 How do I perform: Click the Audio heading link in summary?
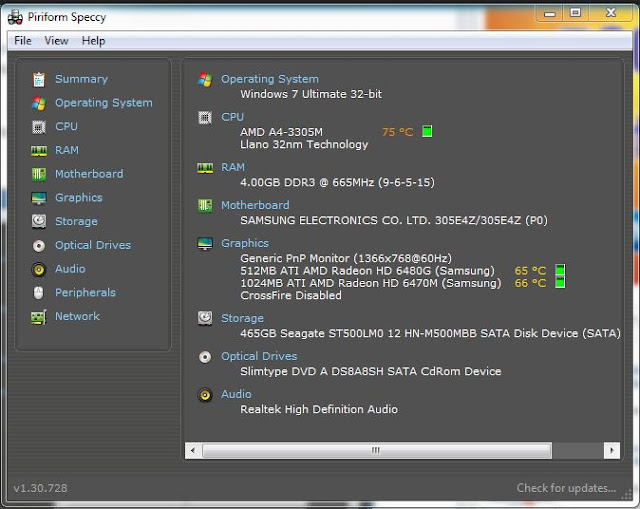click(x=236, y=394)
